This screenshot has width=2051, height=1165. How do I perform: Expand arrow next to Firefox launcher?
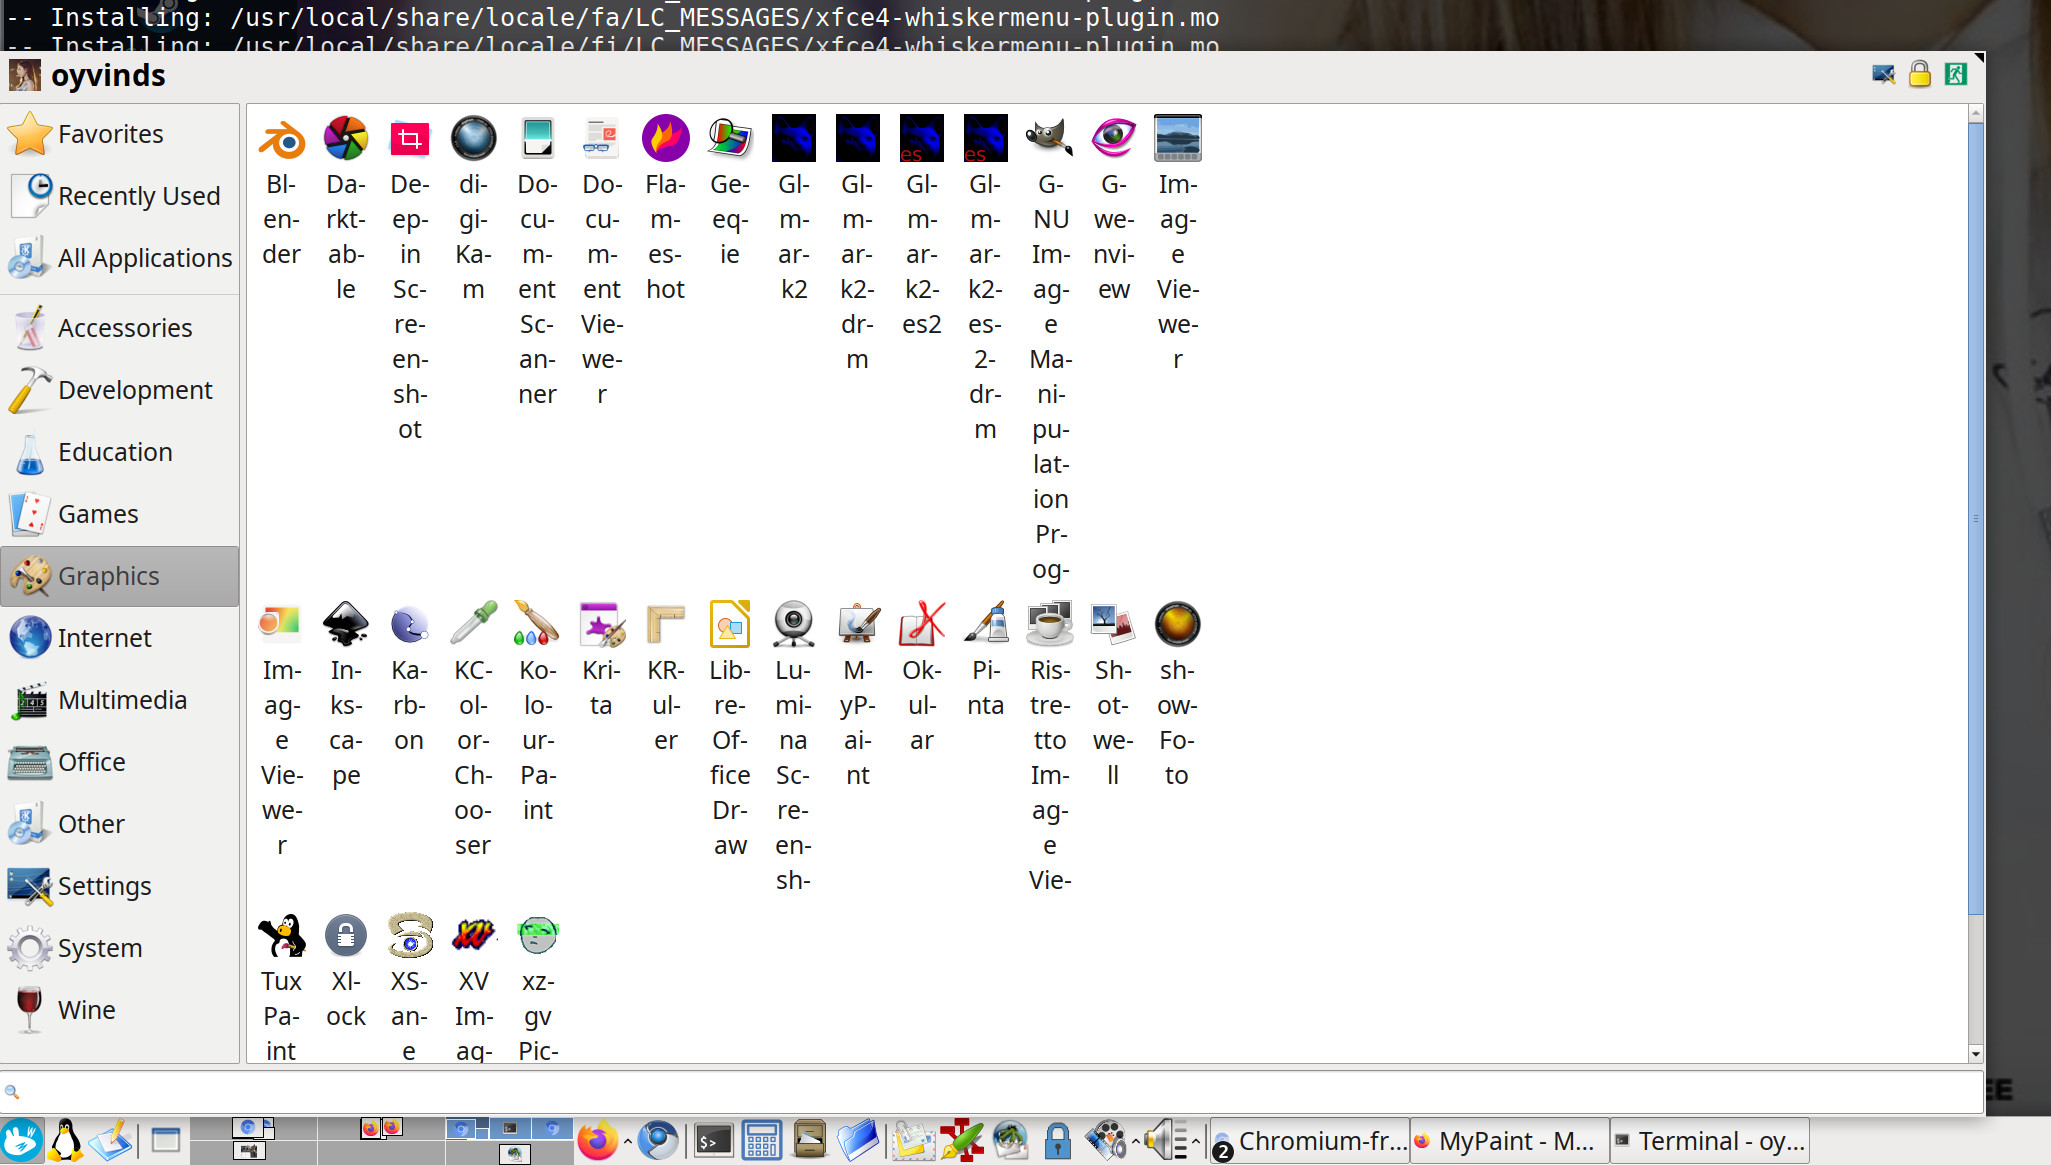(x=627, y=1141)
